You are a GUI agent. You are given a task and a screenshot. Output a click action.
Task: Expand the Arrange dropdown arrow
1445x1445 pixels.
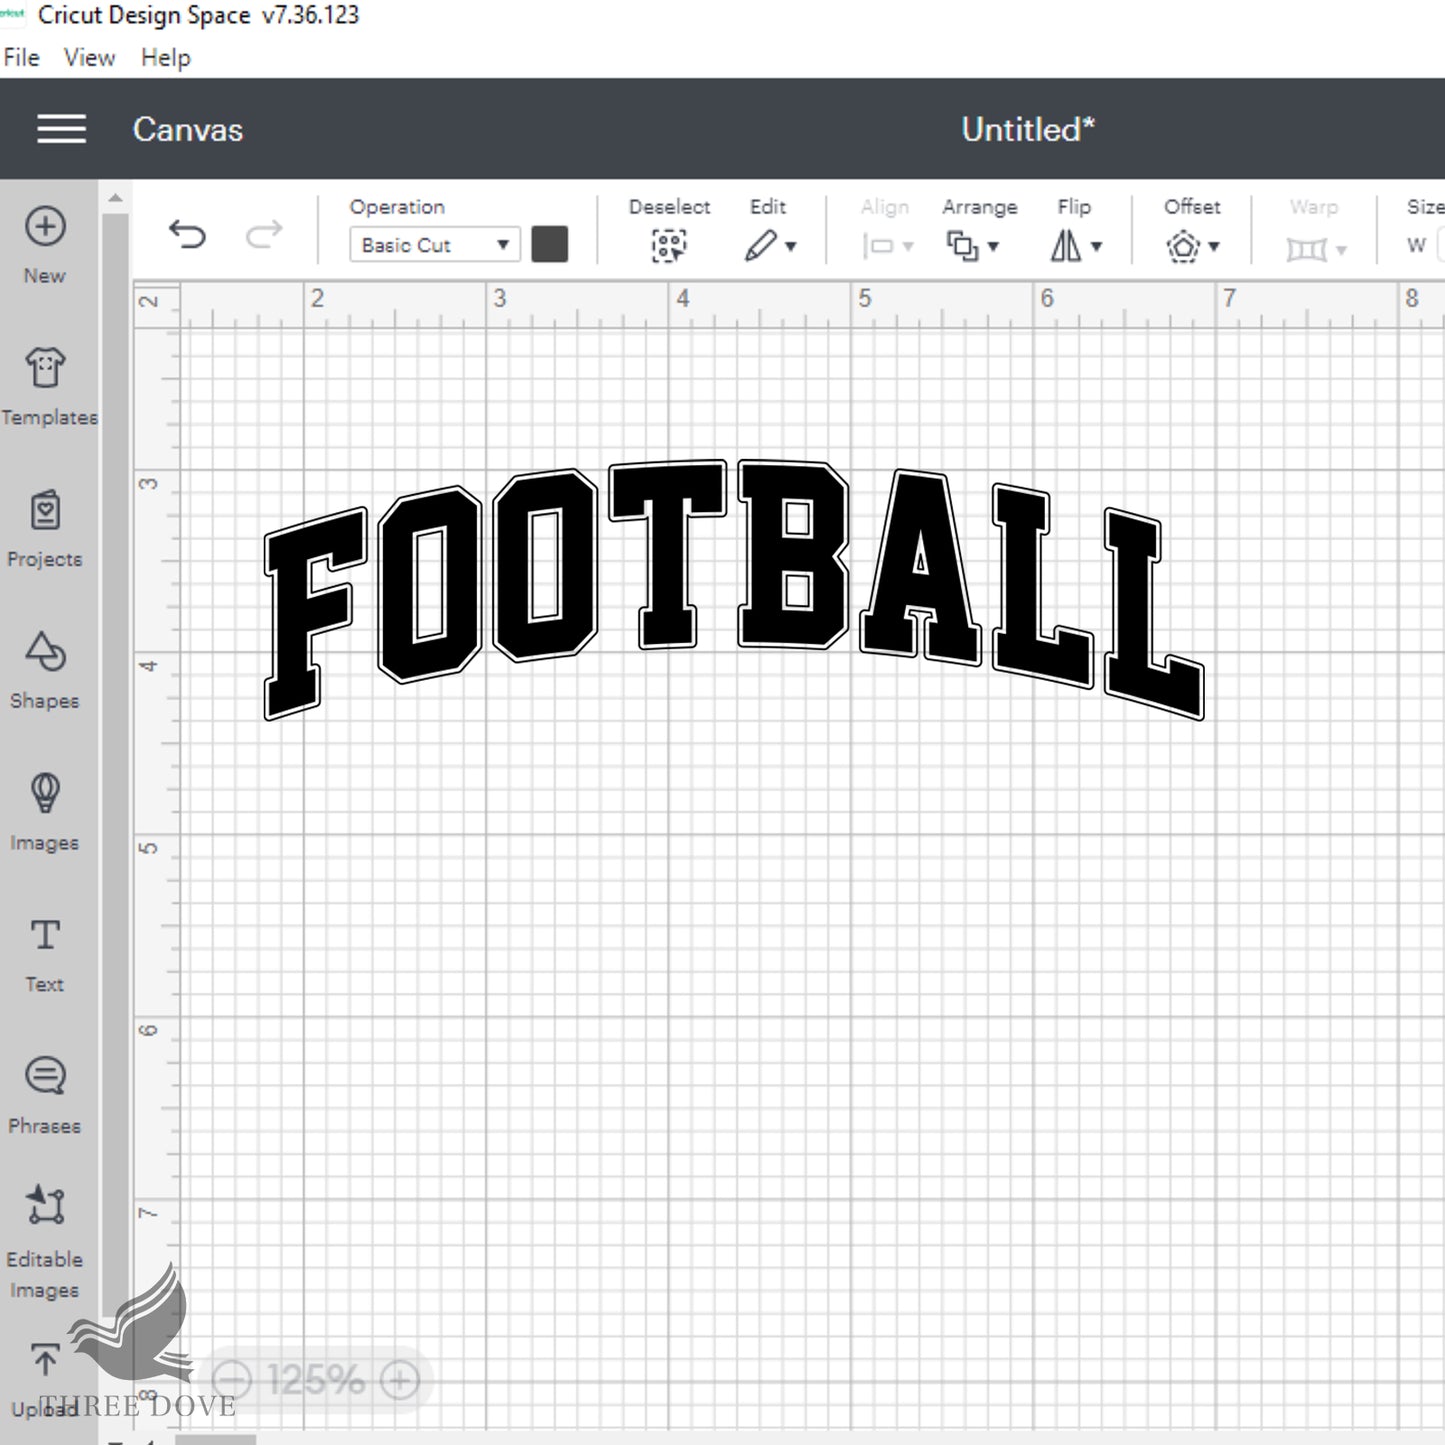click(993, 246)
